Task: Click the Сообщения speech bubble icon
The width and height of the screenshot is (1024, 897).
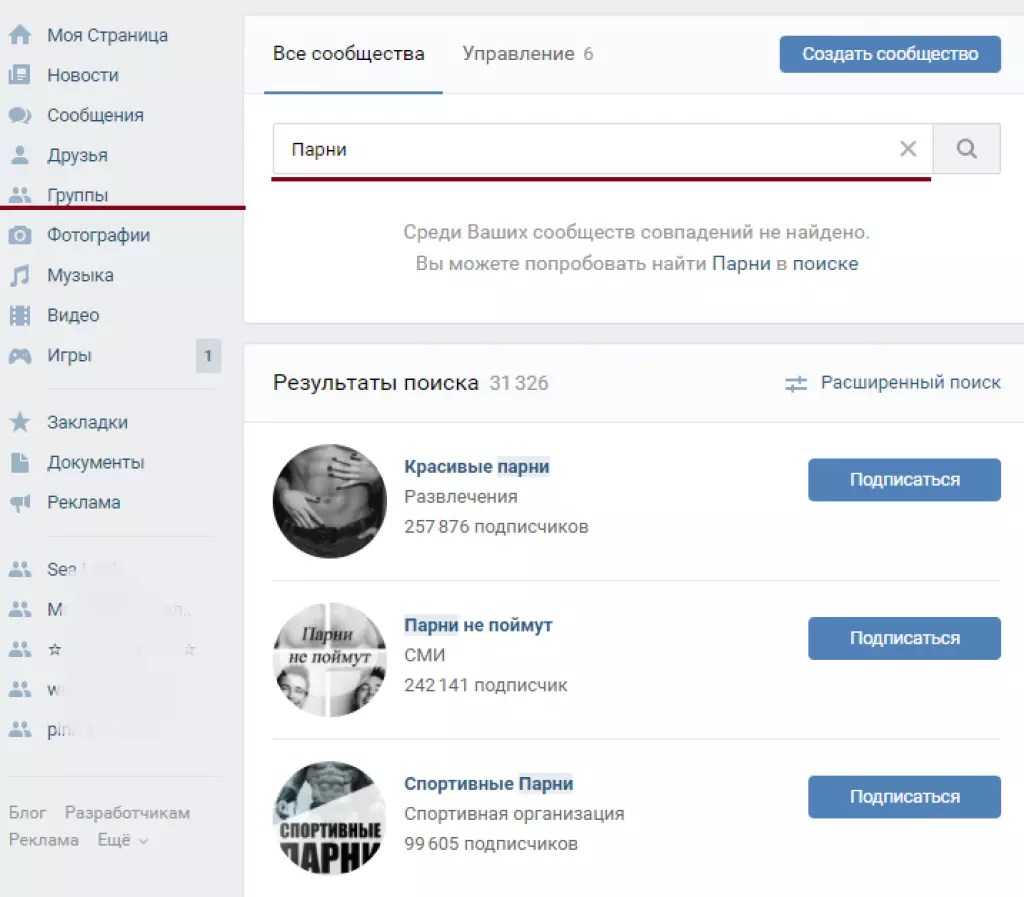Action: point(19,115)
